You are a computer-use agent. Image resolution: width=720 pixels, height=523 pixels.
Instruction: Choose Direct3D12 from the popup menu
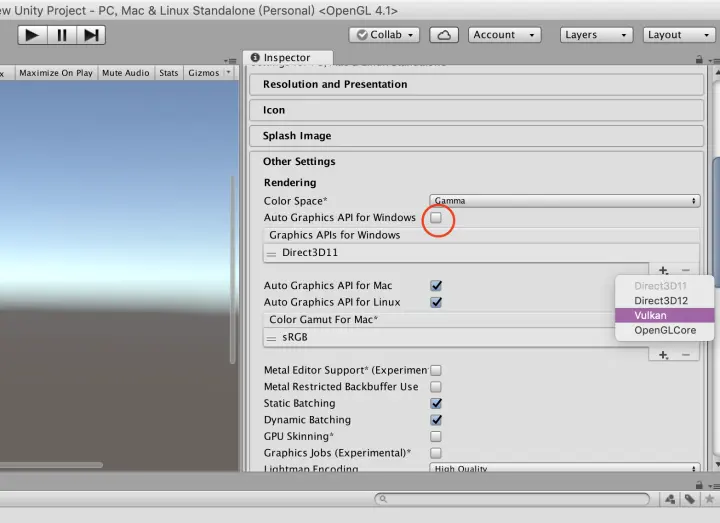pos(664,301)
